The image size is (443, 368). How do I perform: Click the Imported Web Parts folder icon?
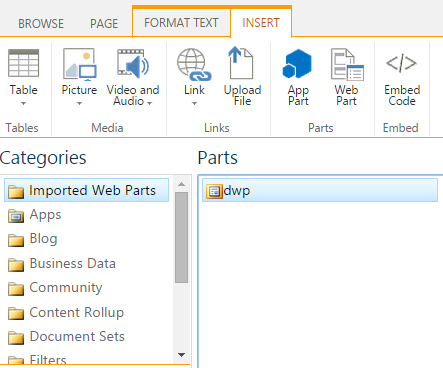coord(16,192)
